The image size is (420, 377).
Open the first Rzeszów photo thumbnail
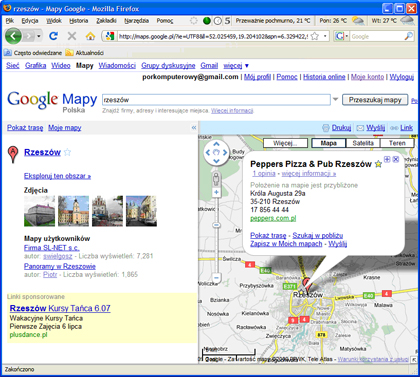(x=39, y=211)
